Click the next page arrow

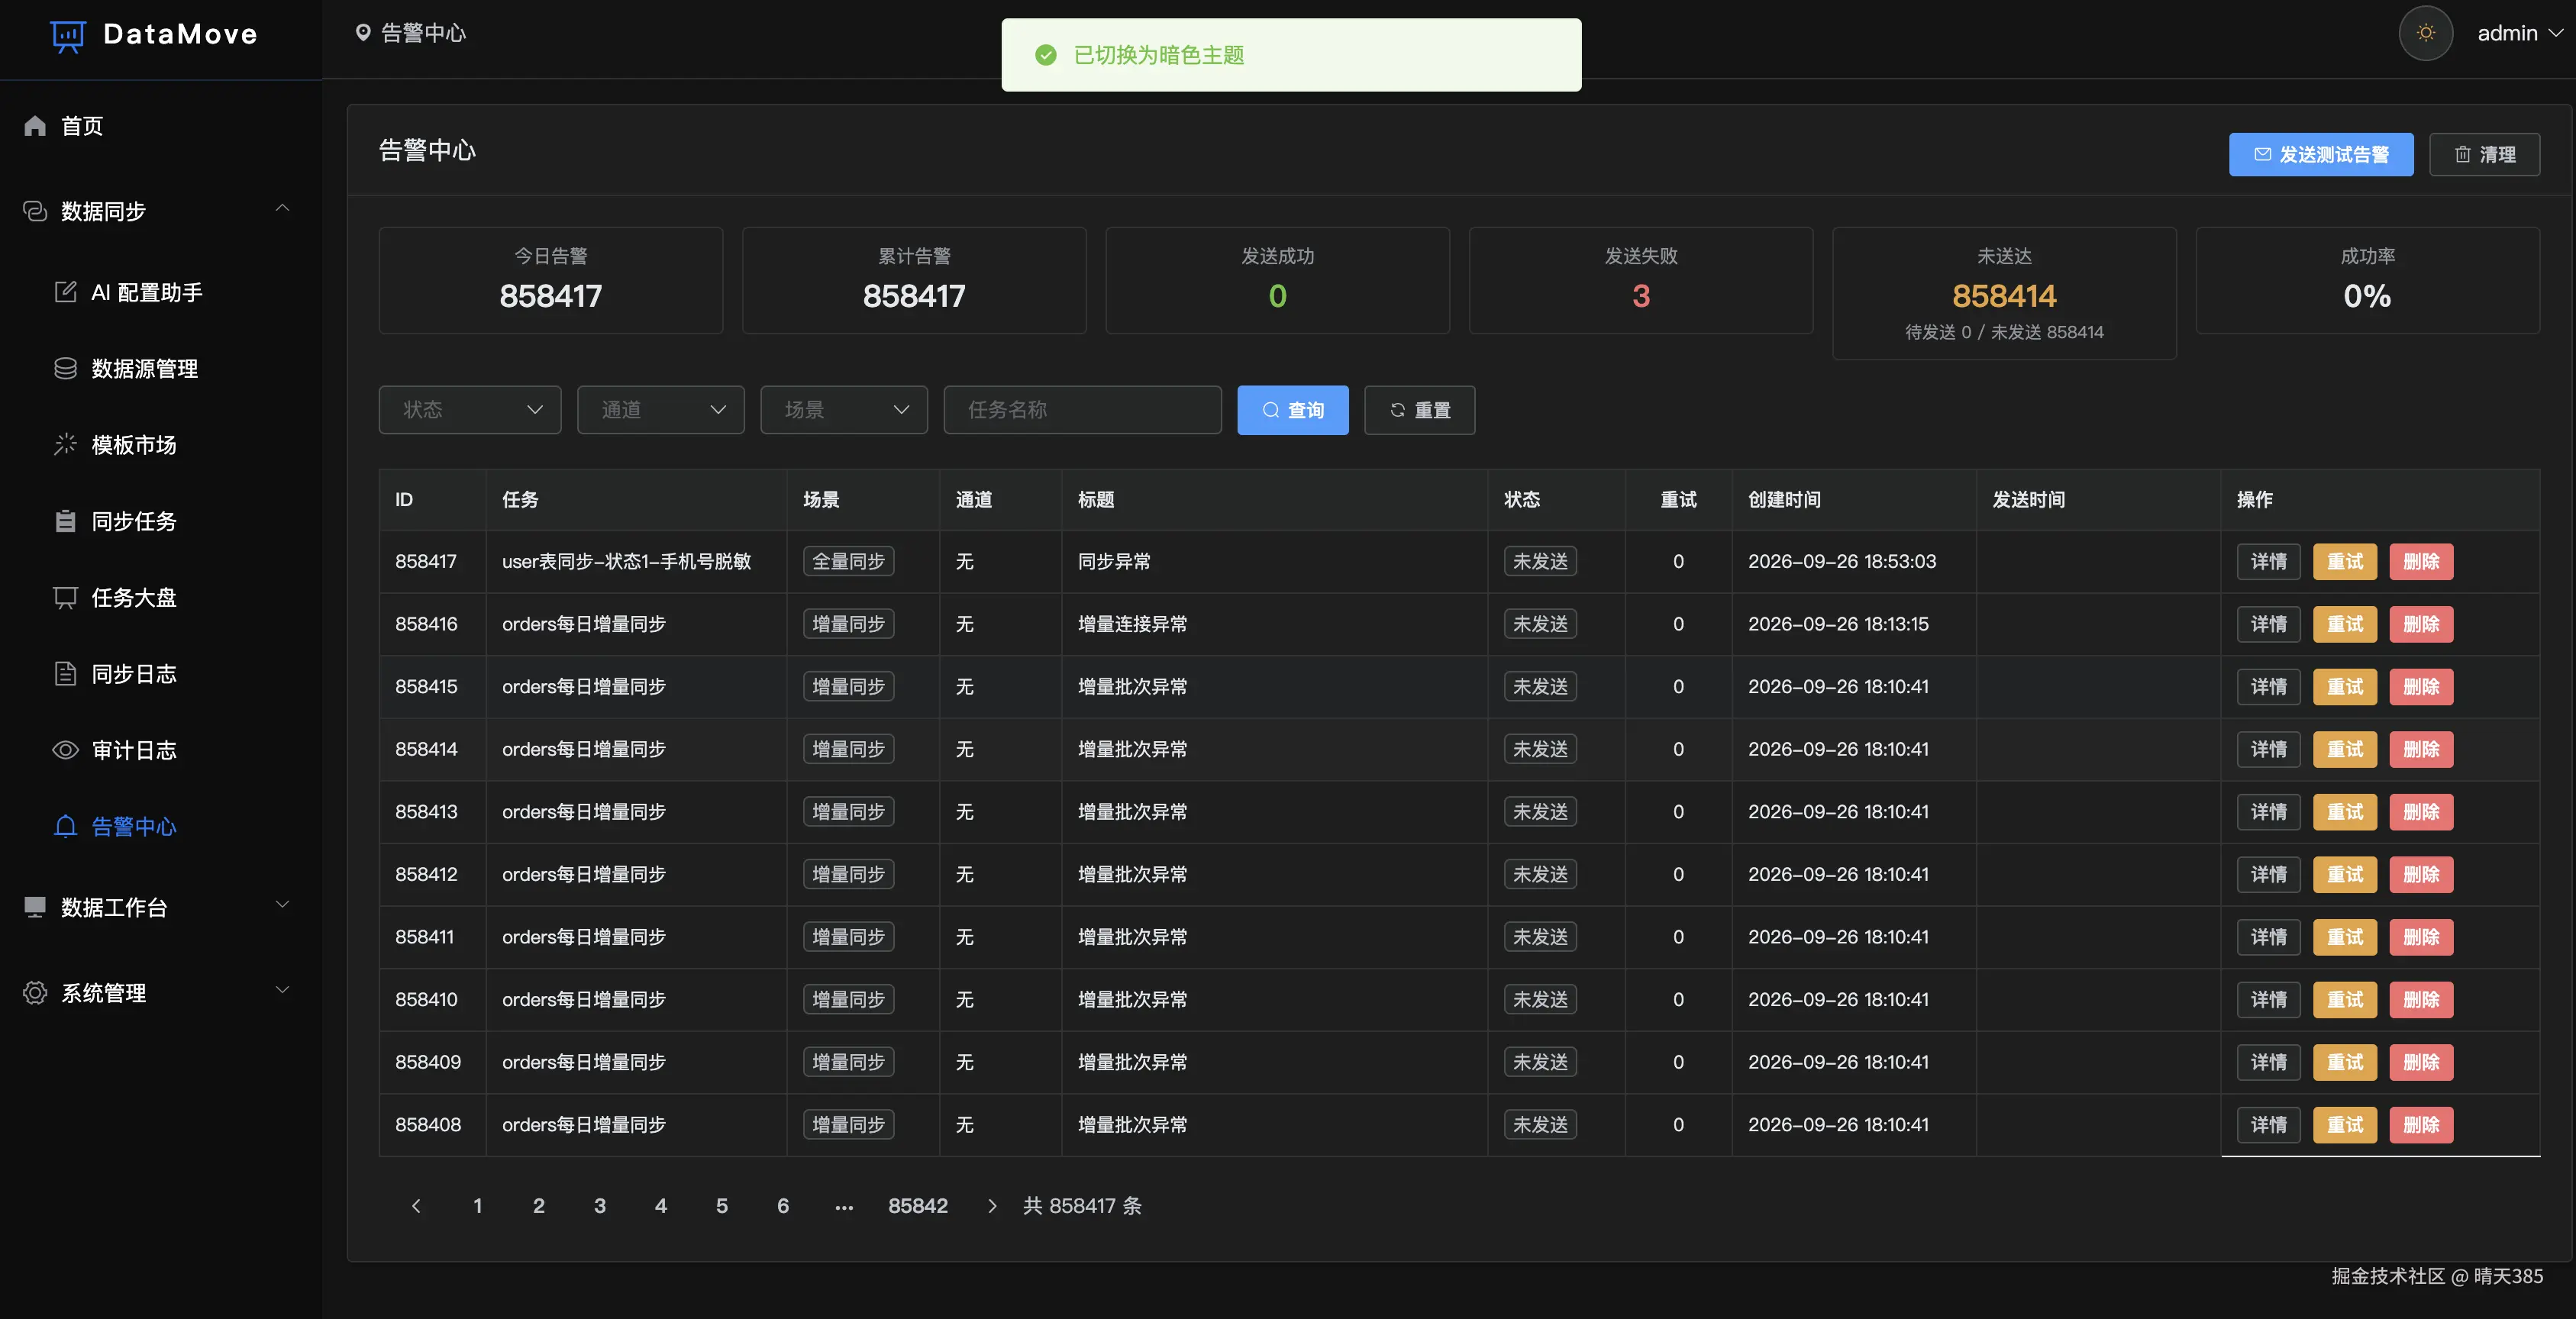992,1206
